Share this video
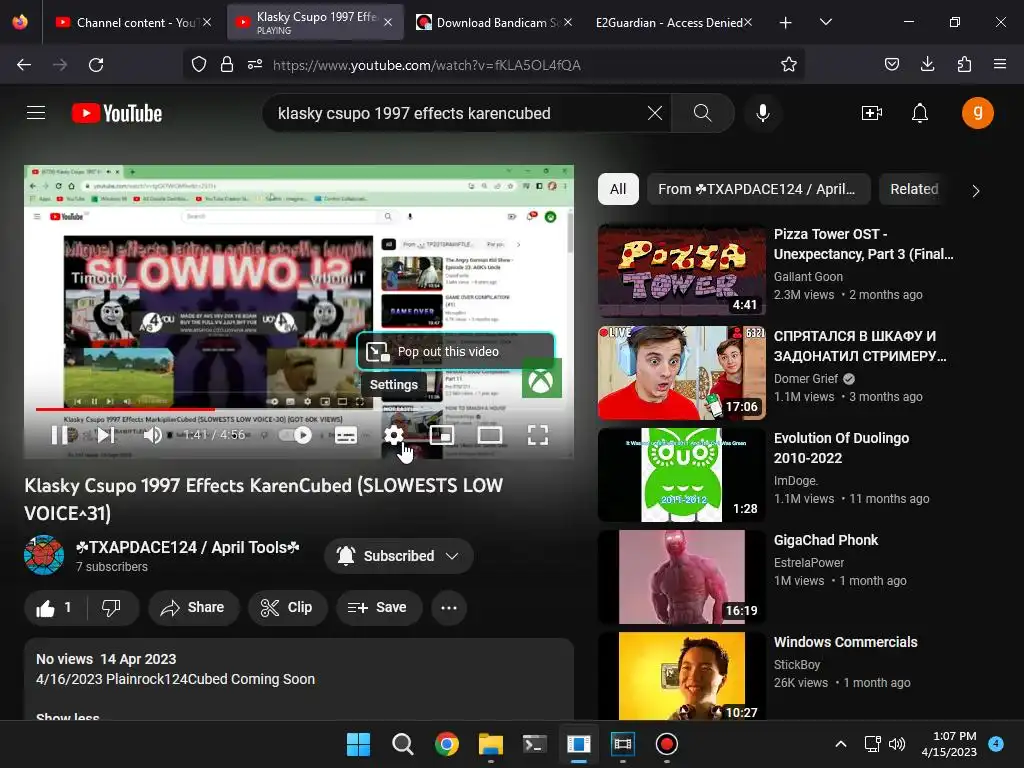Screen dimensions: 1024x768 click(193, 608)
